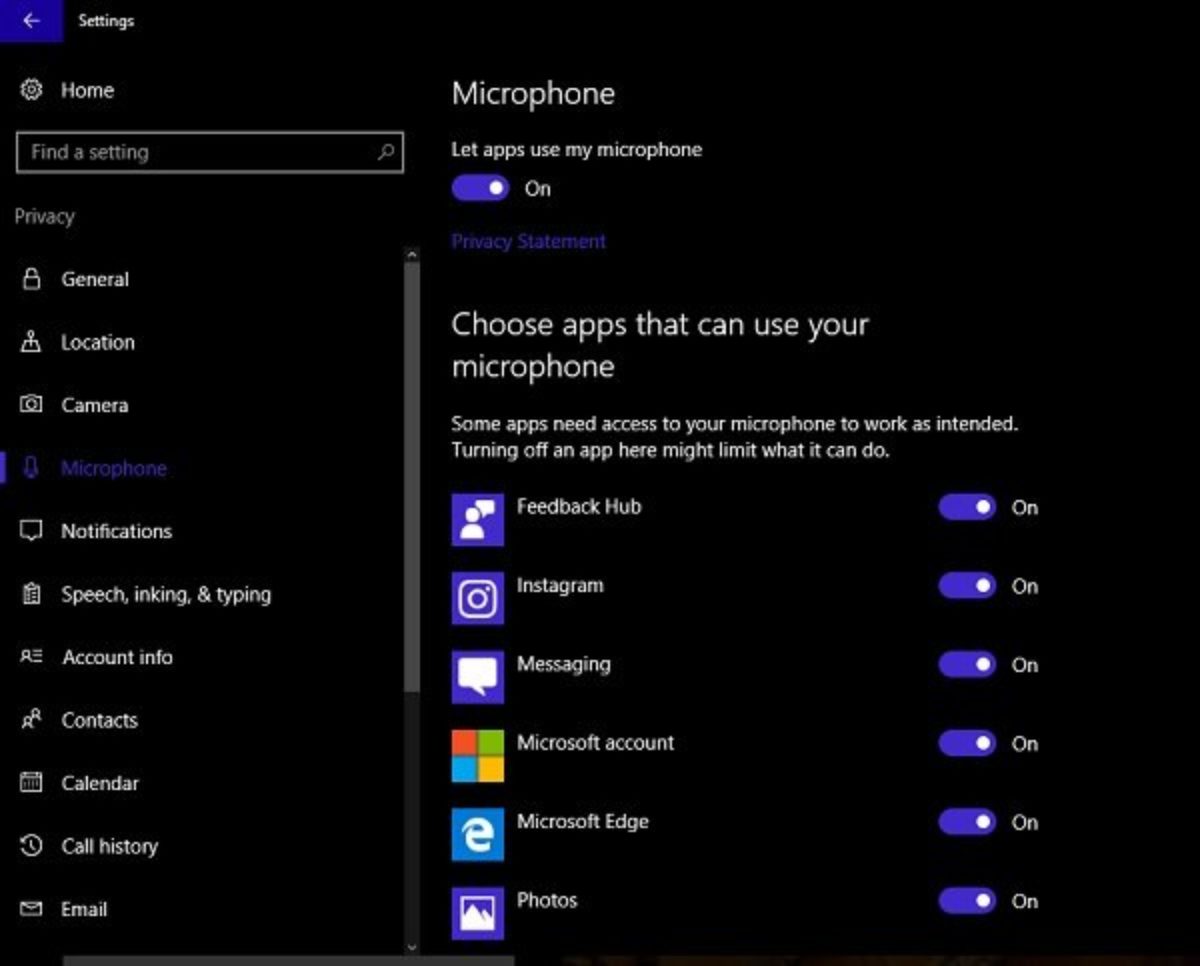Toggle Feedback Hub microphone switch
Image resolution: width=1200 pixels, height=966 pixels.
[967, 507]
